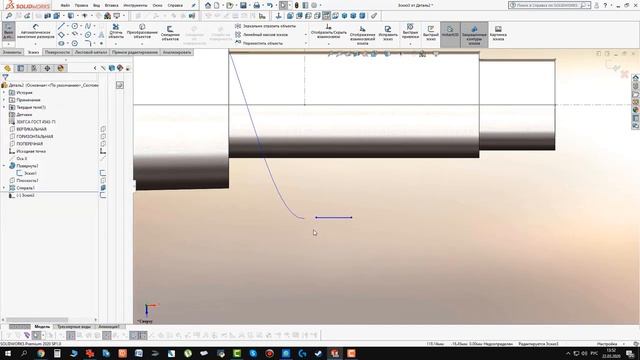
Task: Click Sketch Picture (Картинка эскиза)
Action: point(498,33)
